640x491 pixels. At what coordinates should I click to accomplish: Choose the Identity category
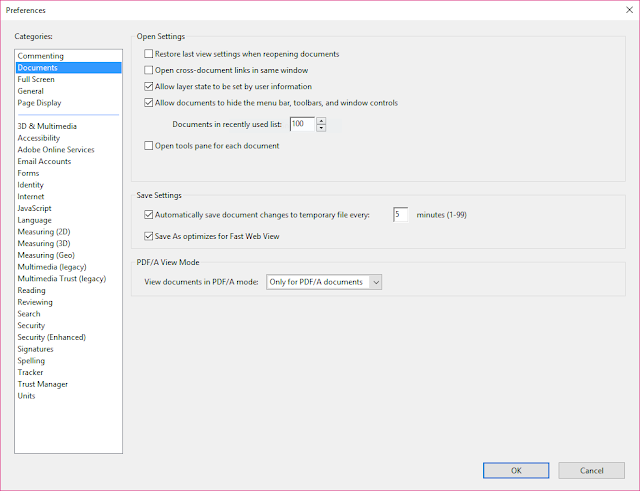[68, 185]
